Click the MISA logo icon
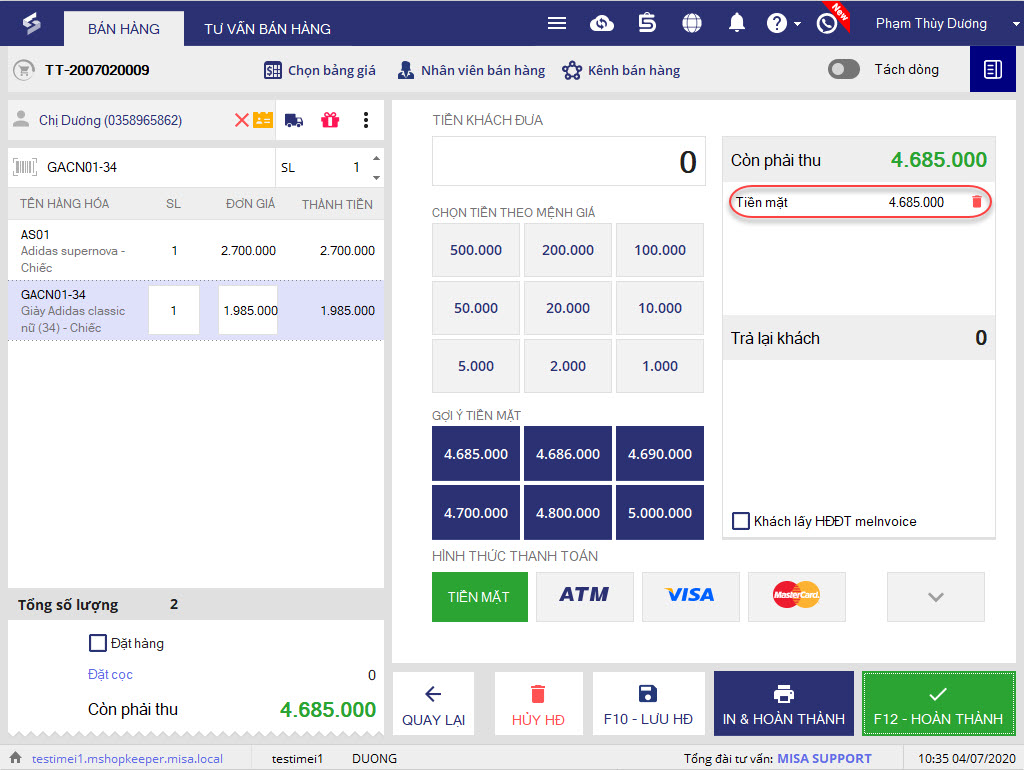This screenshot has height=770, width=1024. [x=31, y=24]
